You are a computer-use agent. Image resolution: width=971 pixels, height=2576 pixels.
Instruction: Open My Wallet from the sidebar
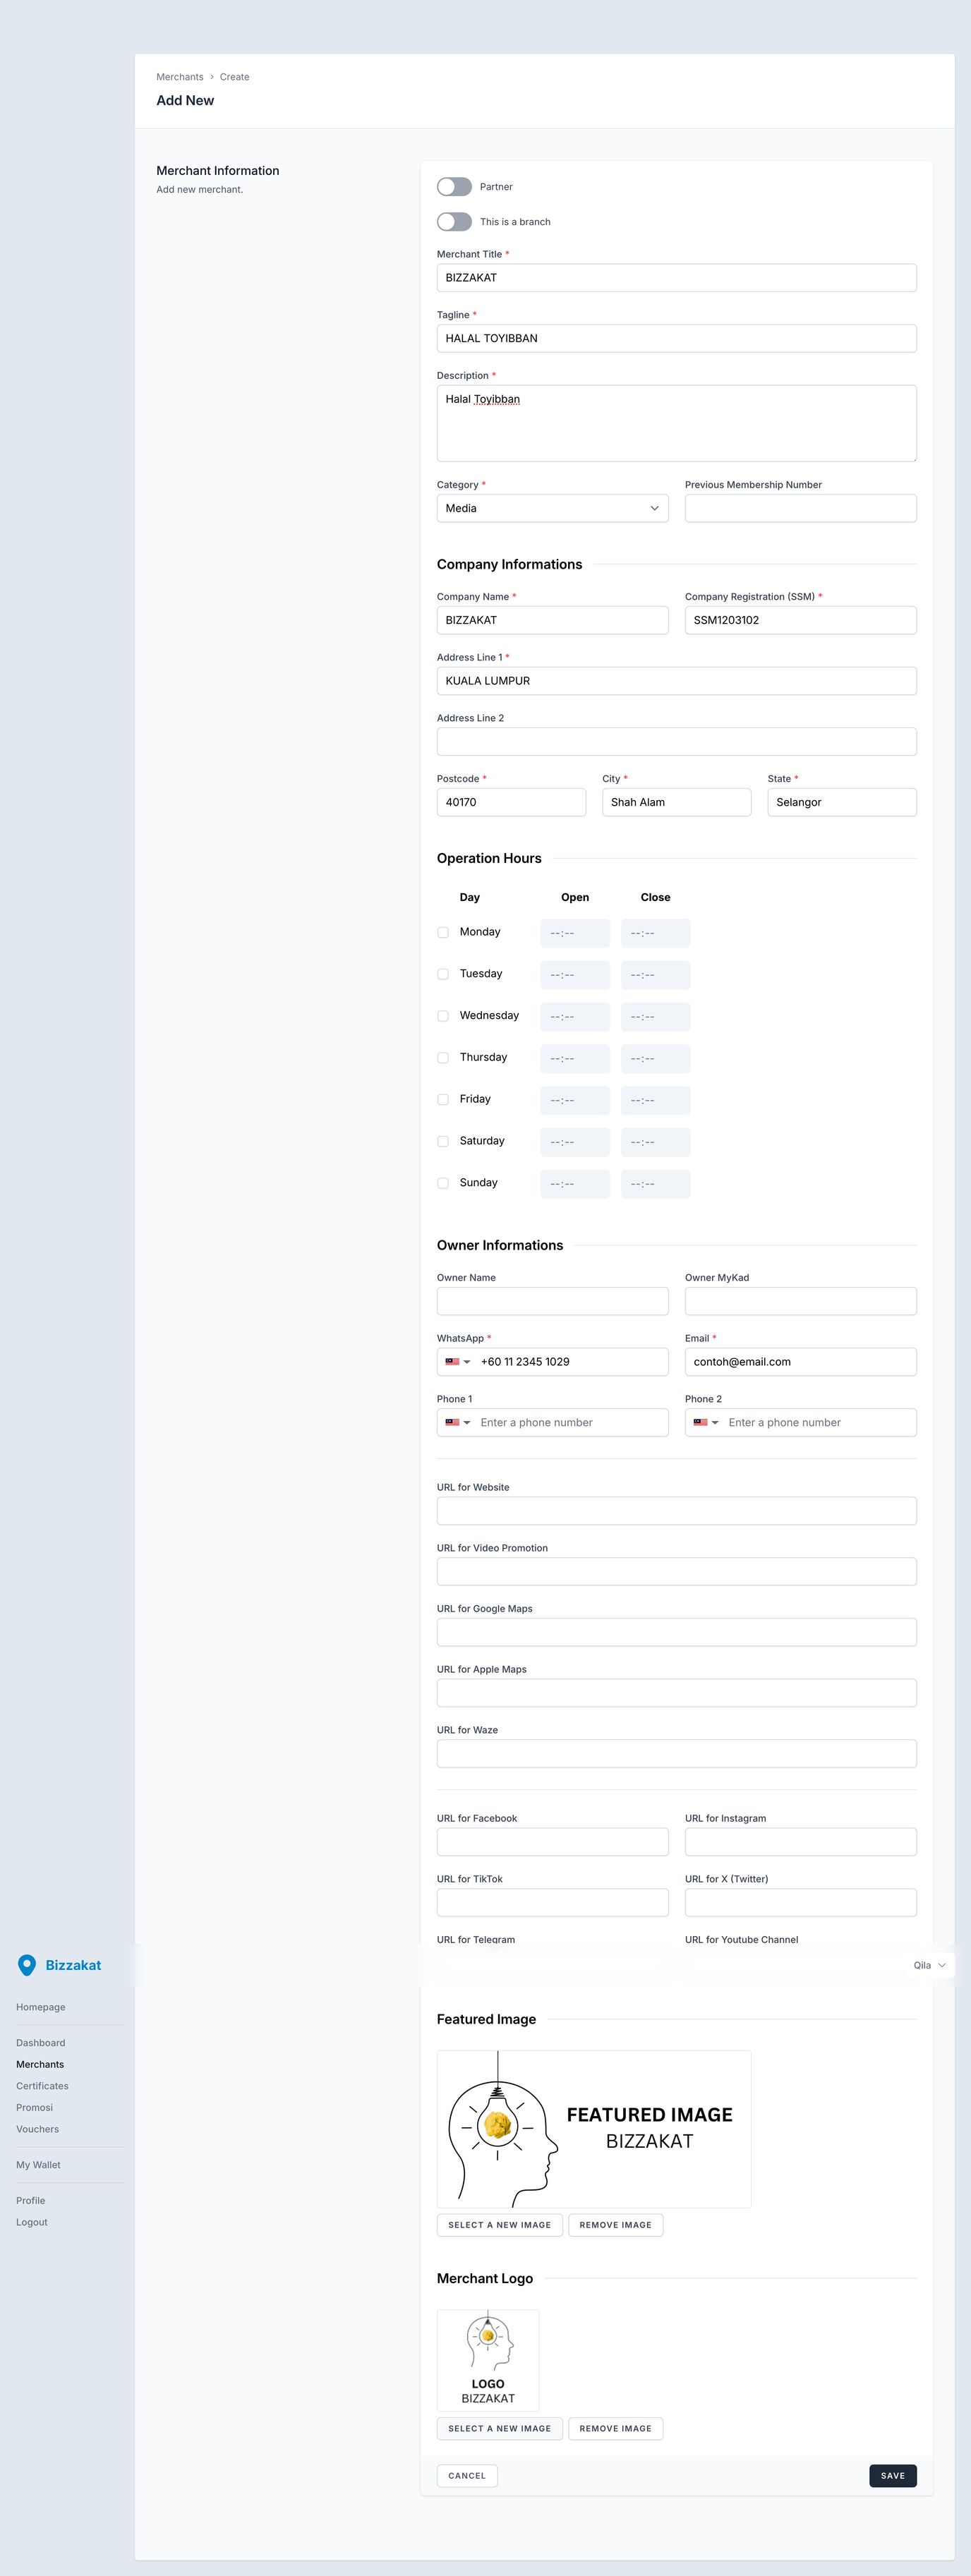pos(38,2164)
